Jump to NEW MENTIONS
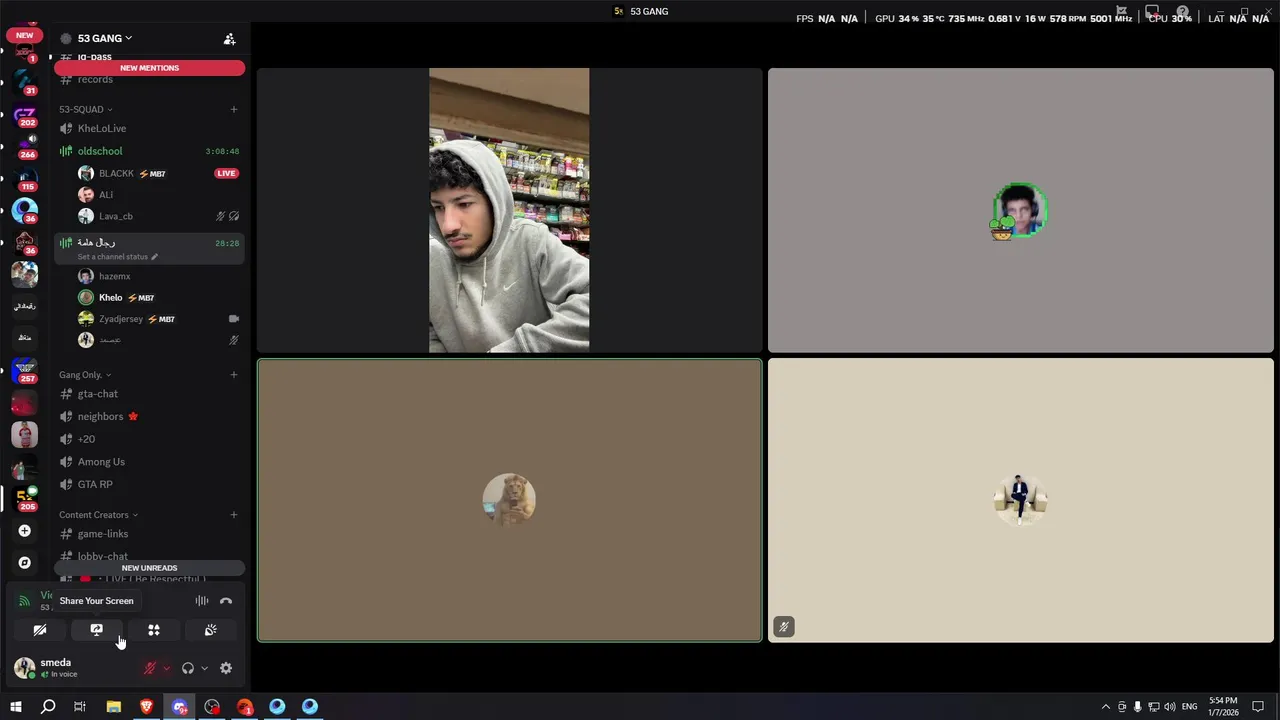Screen dimensions: 1280x720 point(150,68)
